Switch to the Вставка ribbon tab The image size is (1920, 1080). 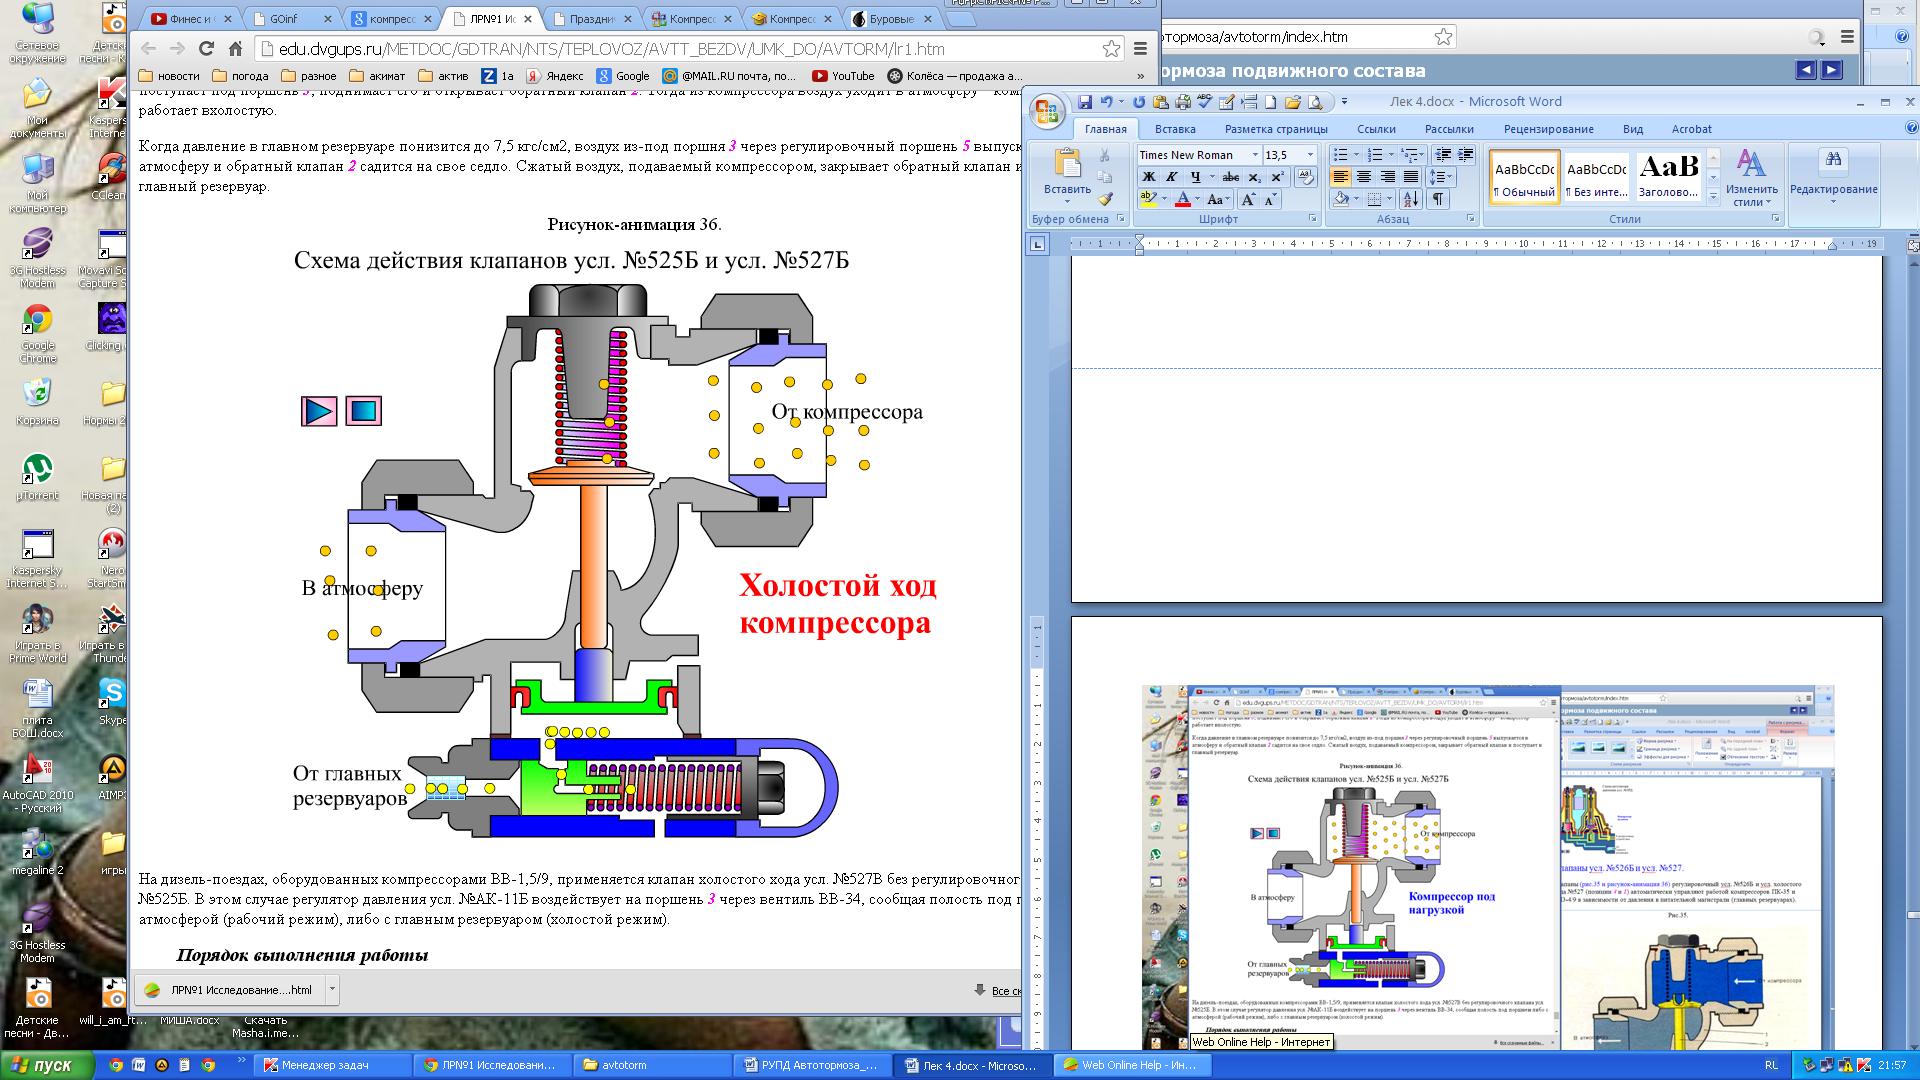point(1175,129)
